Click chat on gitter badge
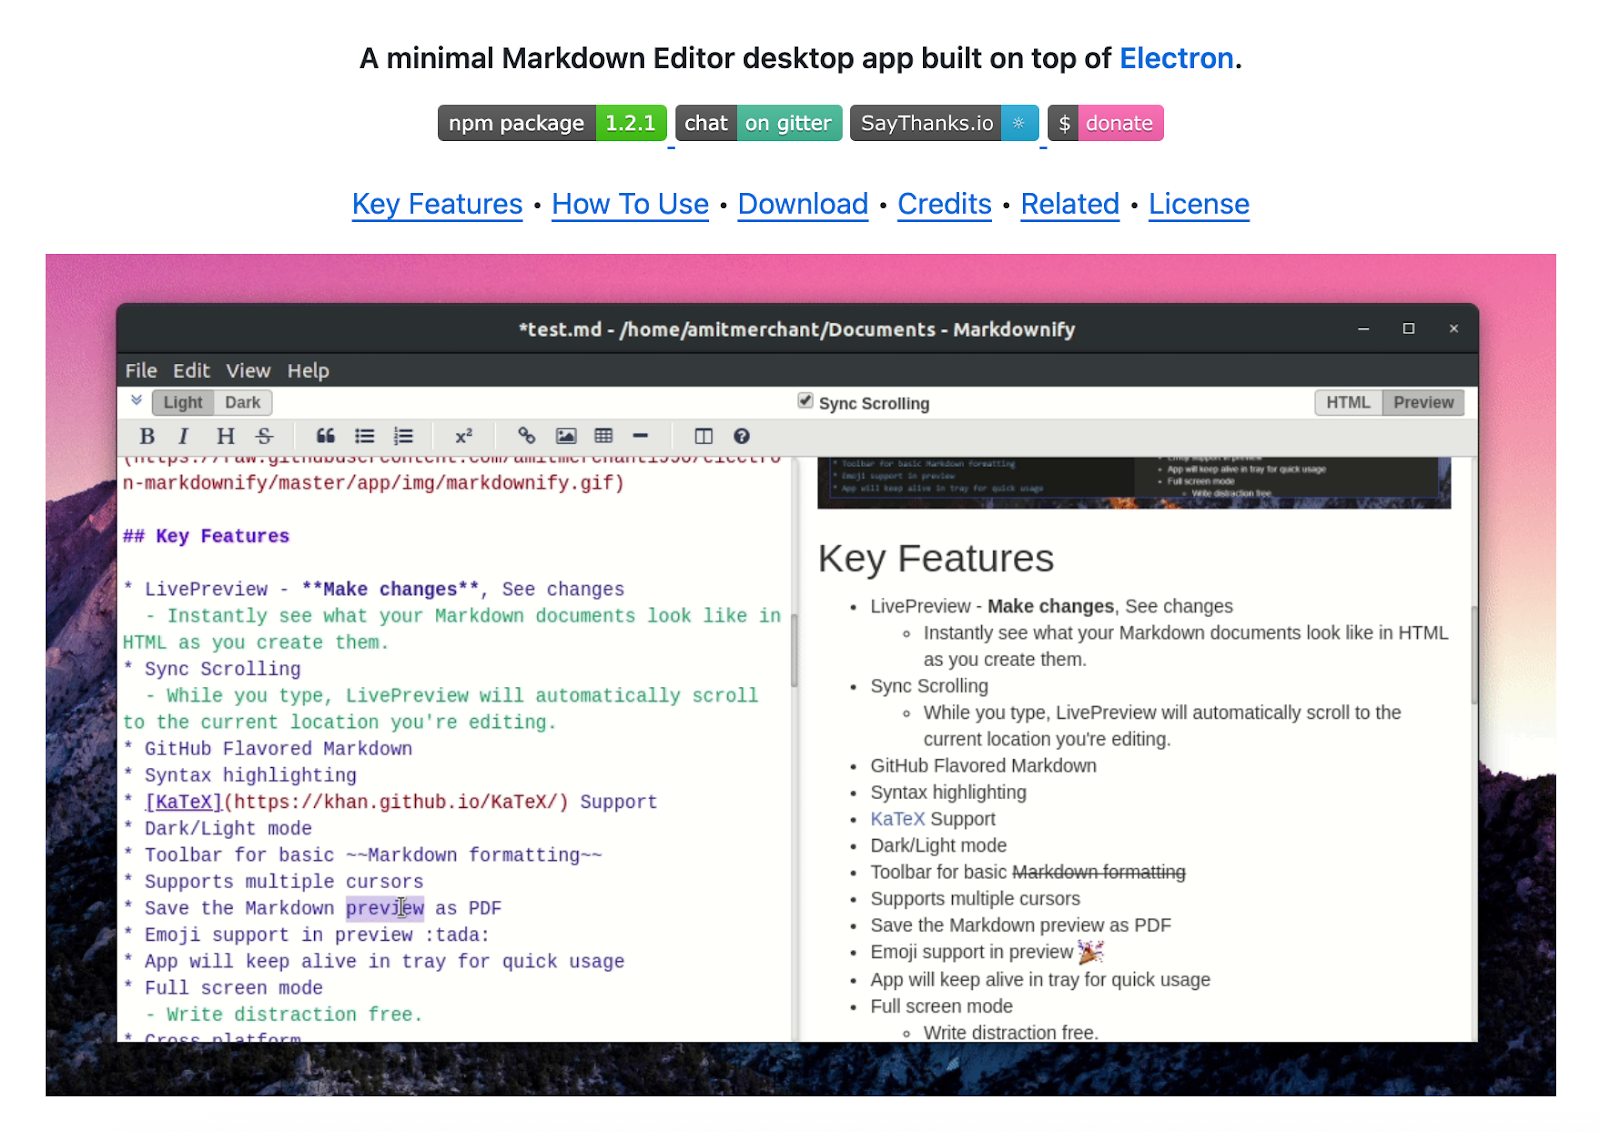 [759, 123]
